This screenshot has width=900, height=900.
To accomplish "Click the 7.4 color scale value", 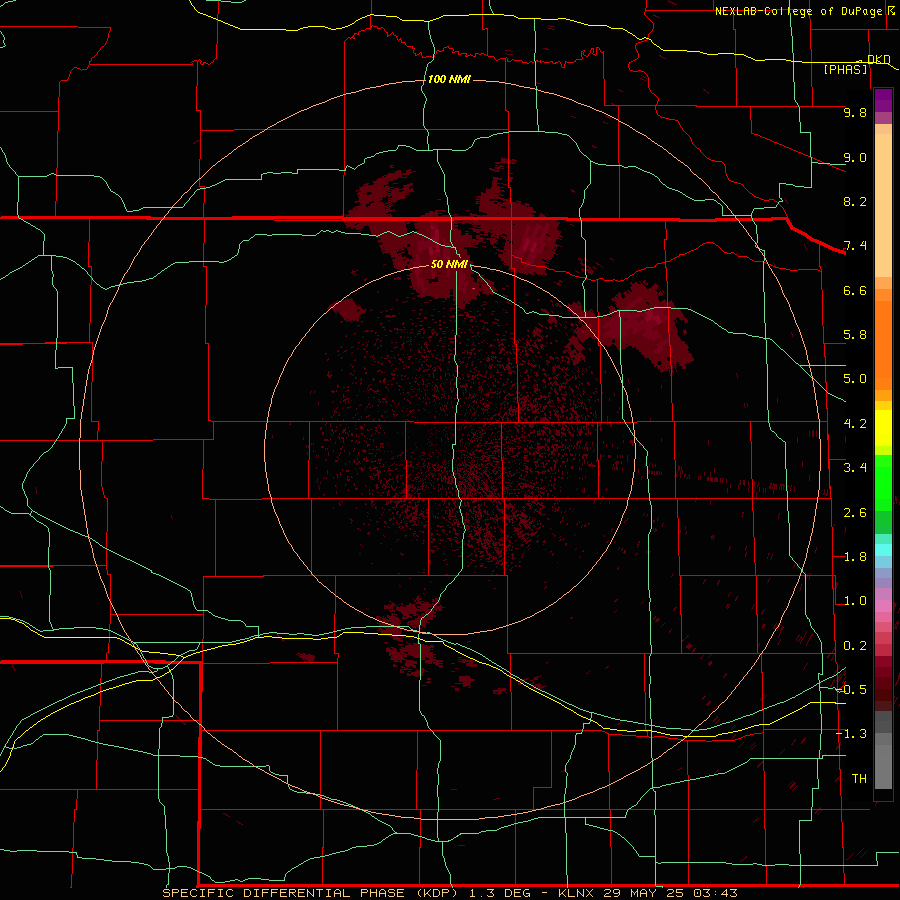I will pyautogui.click(x=855, y=246).
